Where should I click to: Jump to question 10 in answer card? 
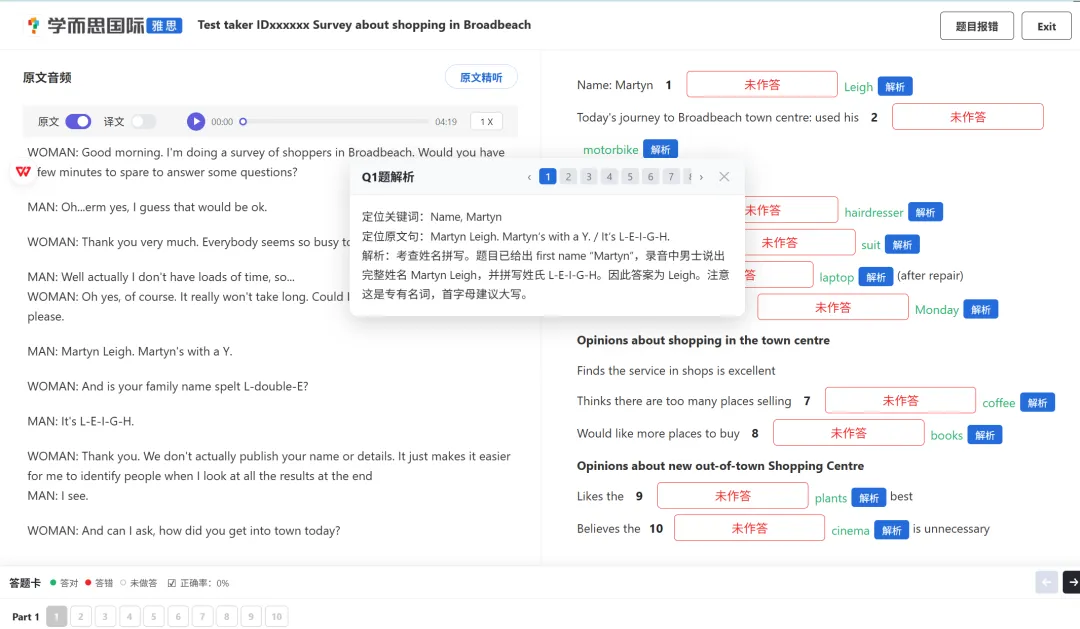276,617
